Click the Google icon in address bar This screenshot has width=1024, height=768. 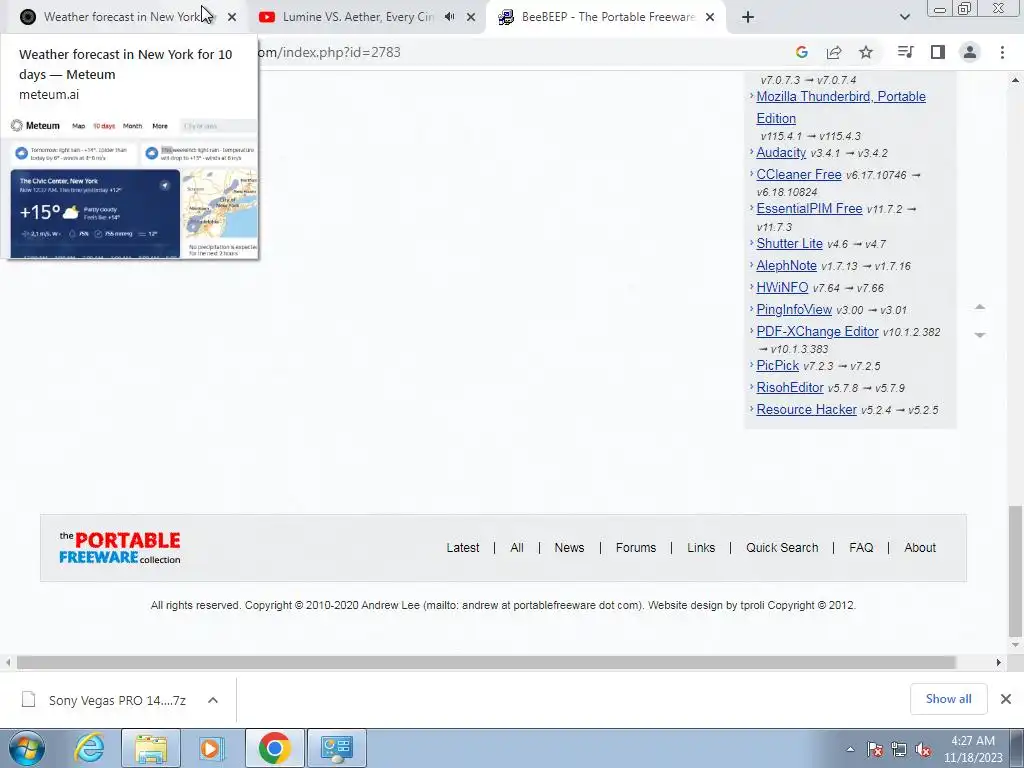(x=802, y=52)
